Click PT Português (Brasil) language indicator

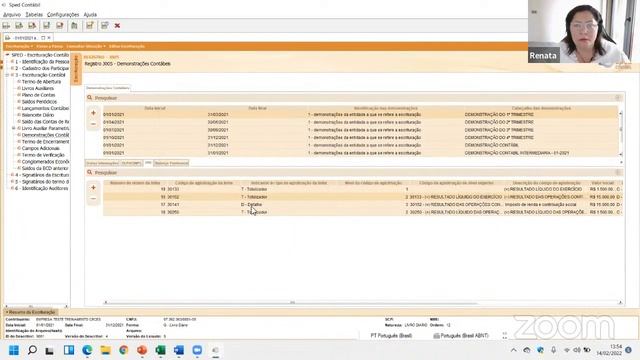391,336
